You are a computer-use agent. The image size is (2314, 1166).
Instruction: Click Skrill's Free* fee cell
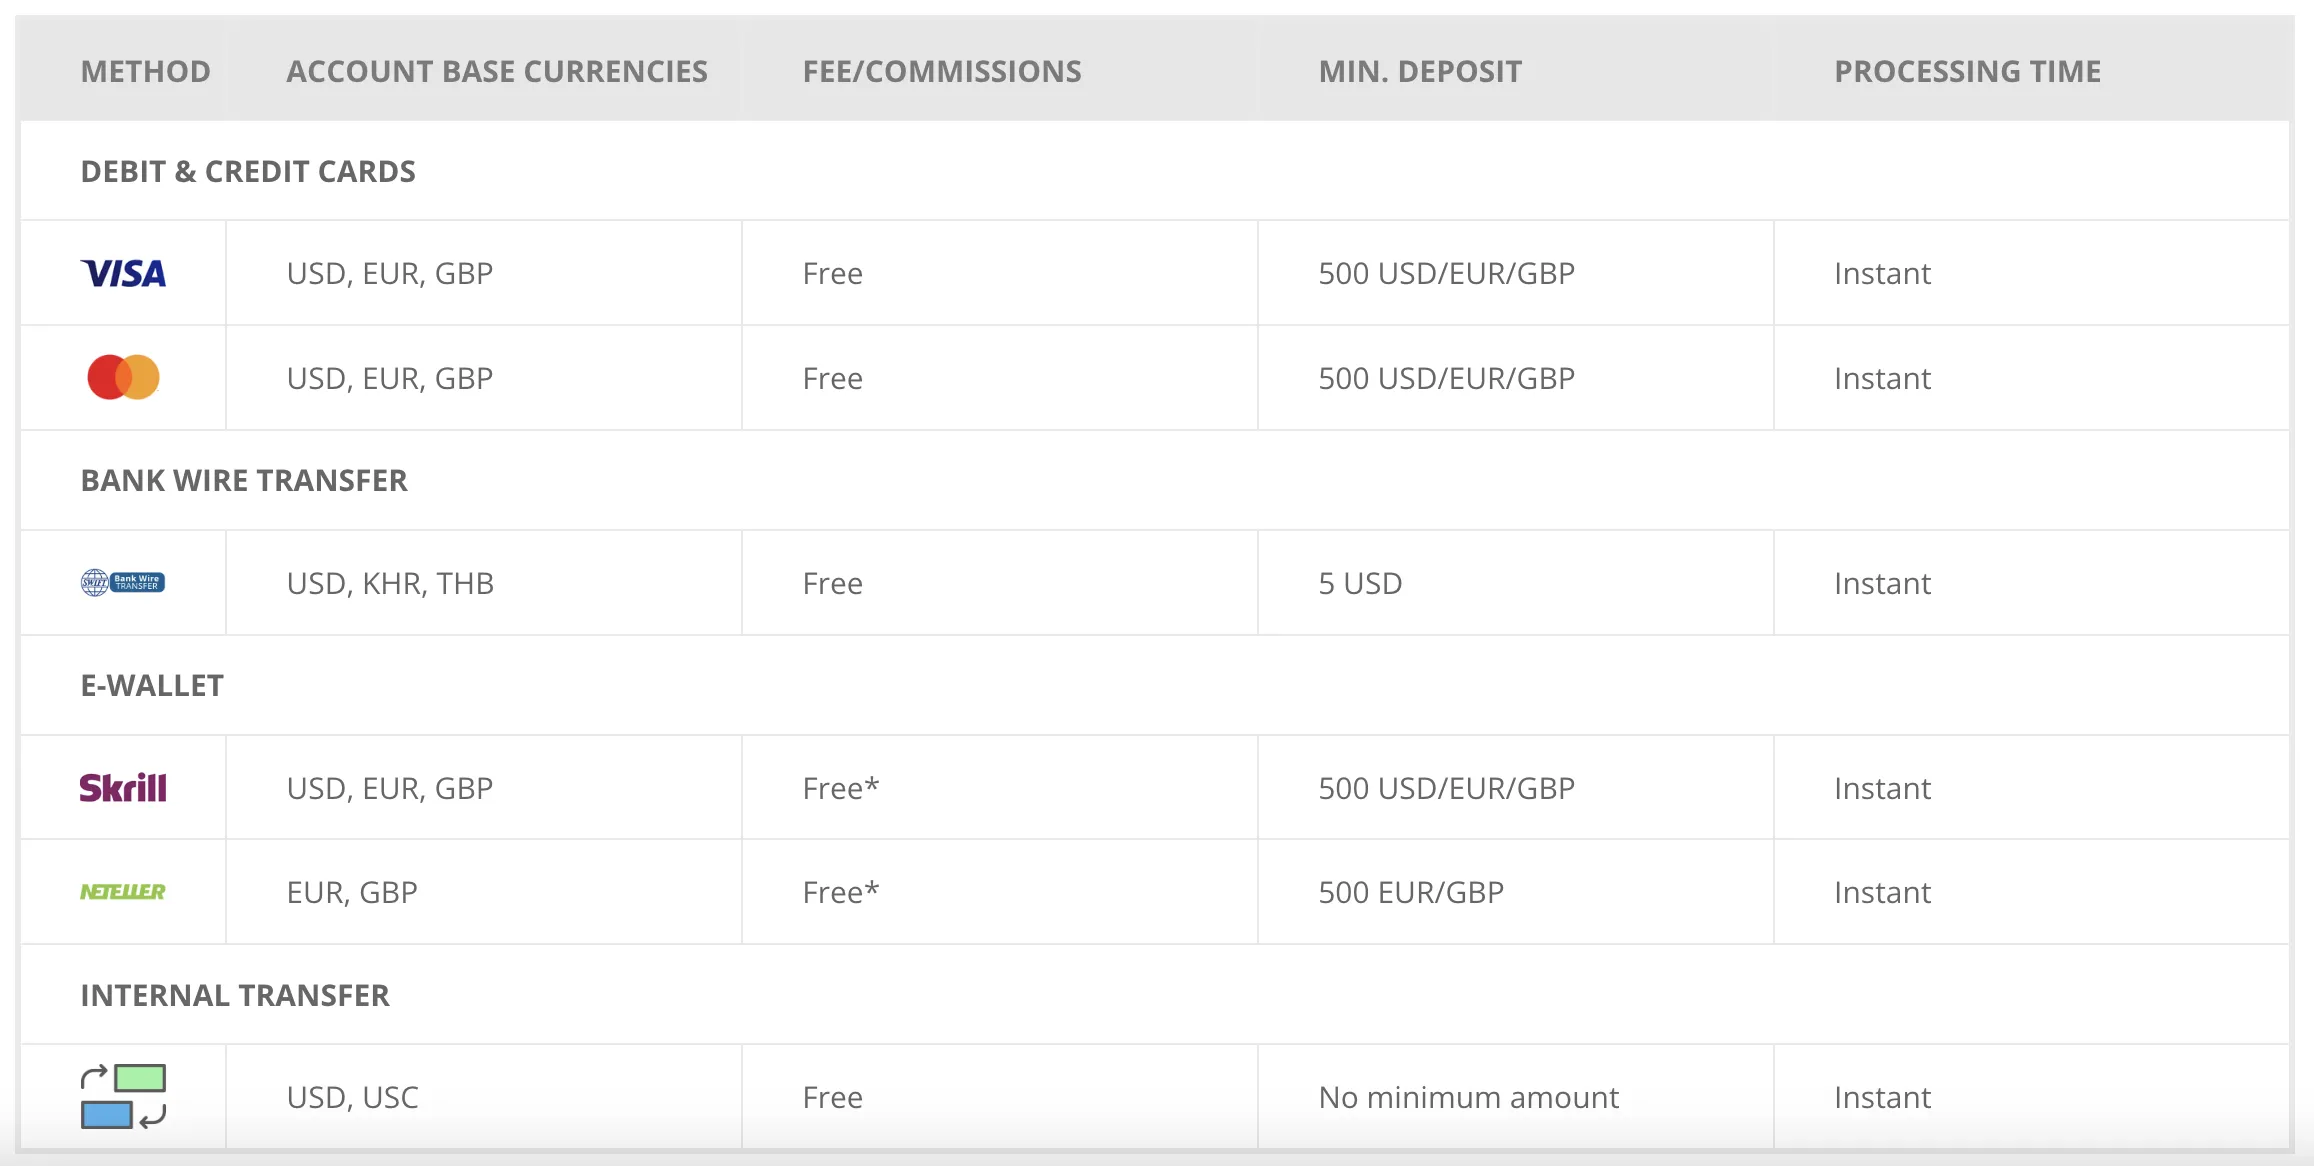click(999, 788)
